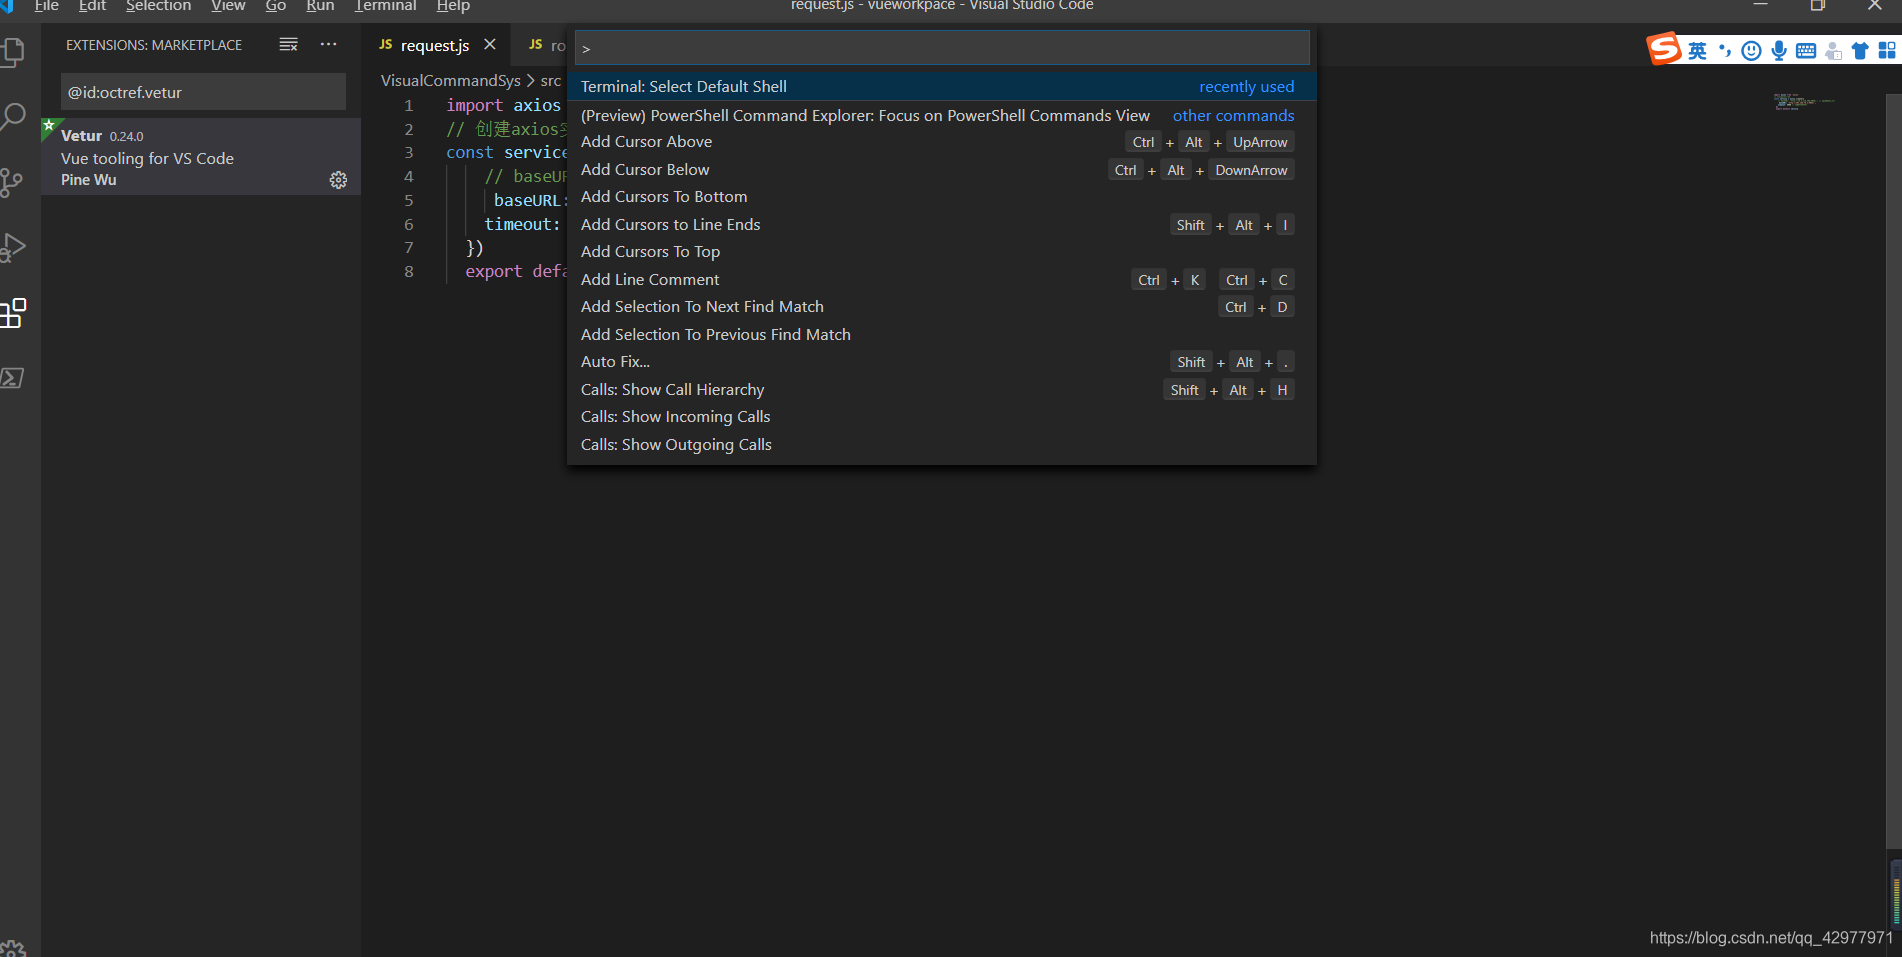Open the Explorer view
1902x957 pixels.
coord(15,52)
